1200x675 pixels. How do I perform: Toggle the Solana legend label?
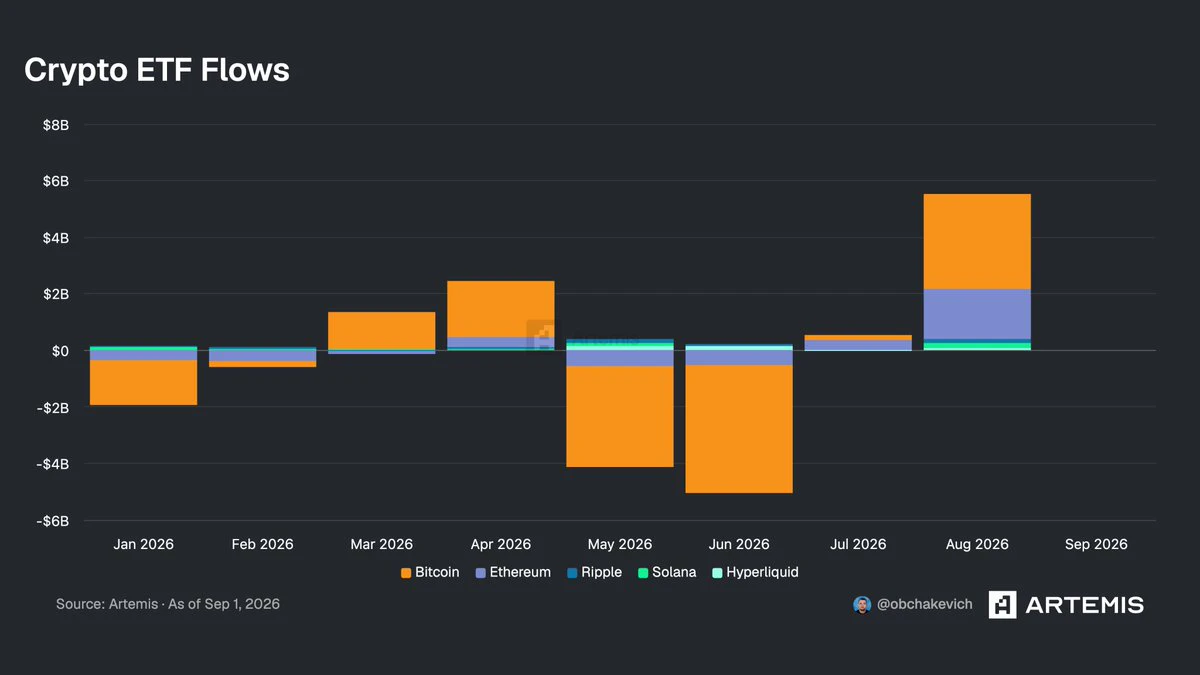point(674,573)
